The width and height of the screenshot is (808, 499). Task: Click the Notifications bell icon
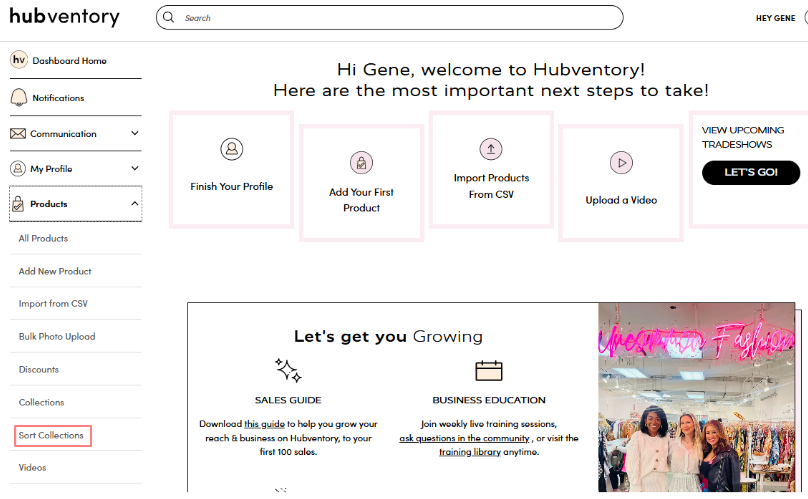tap(19, 97)
